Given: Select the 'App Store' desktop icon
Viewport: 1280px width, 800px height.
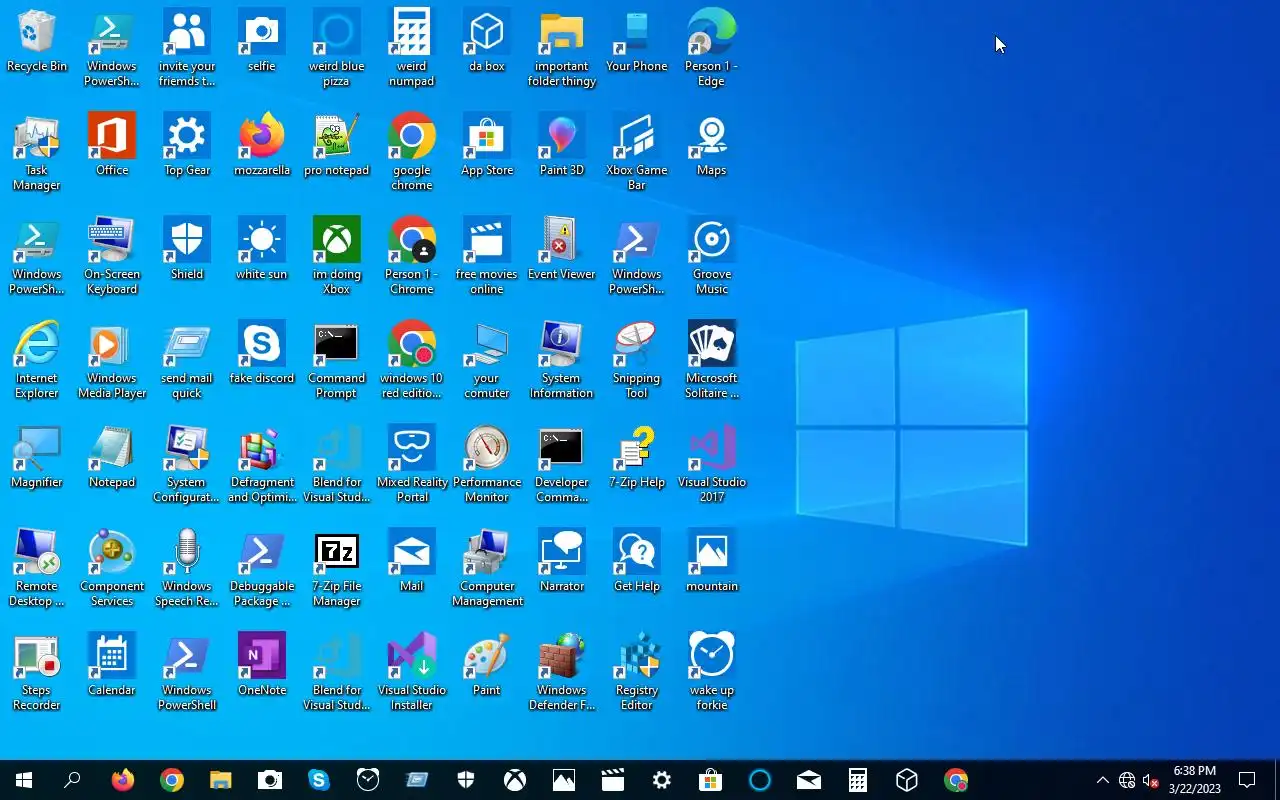Looking at the screenshot, I should click(487, 146).
